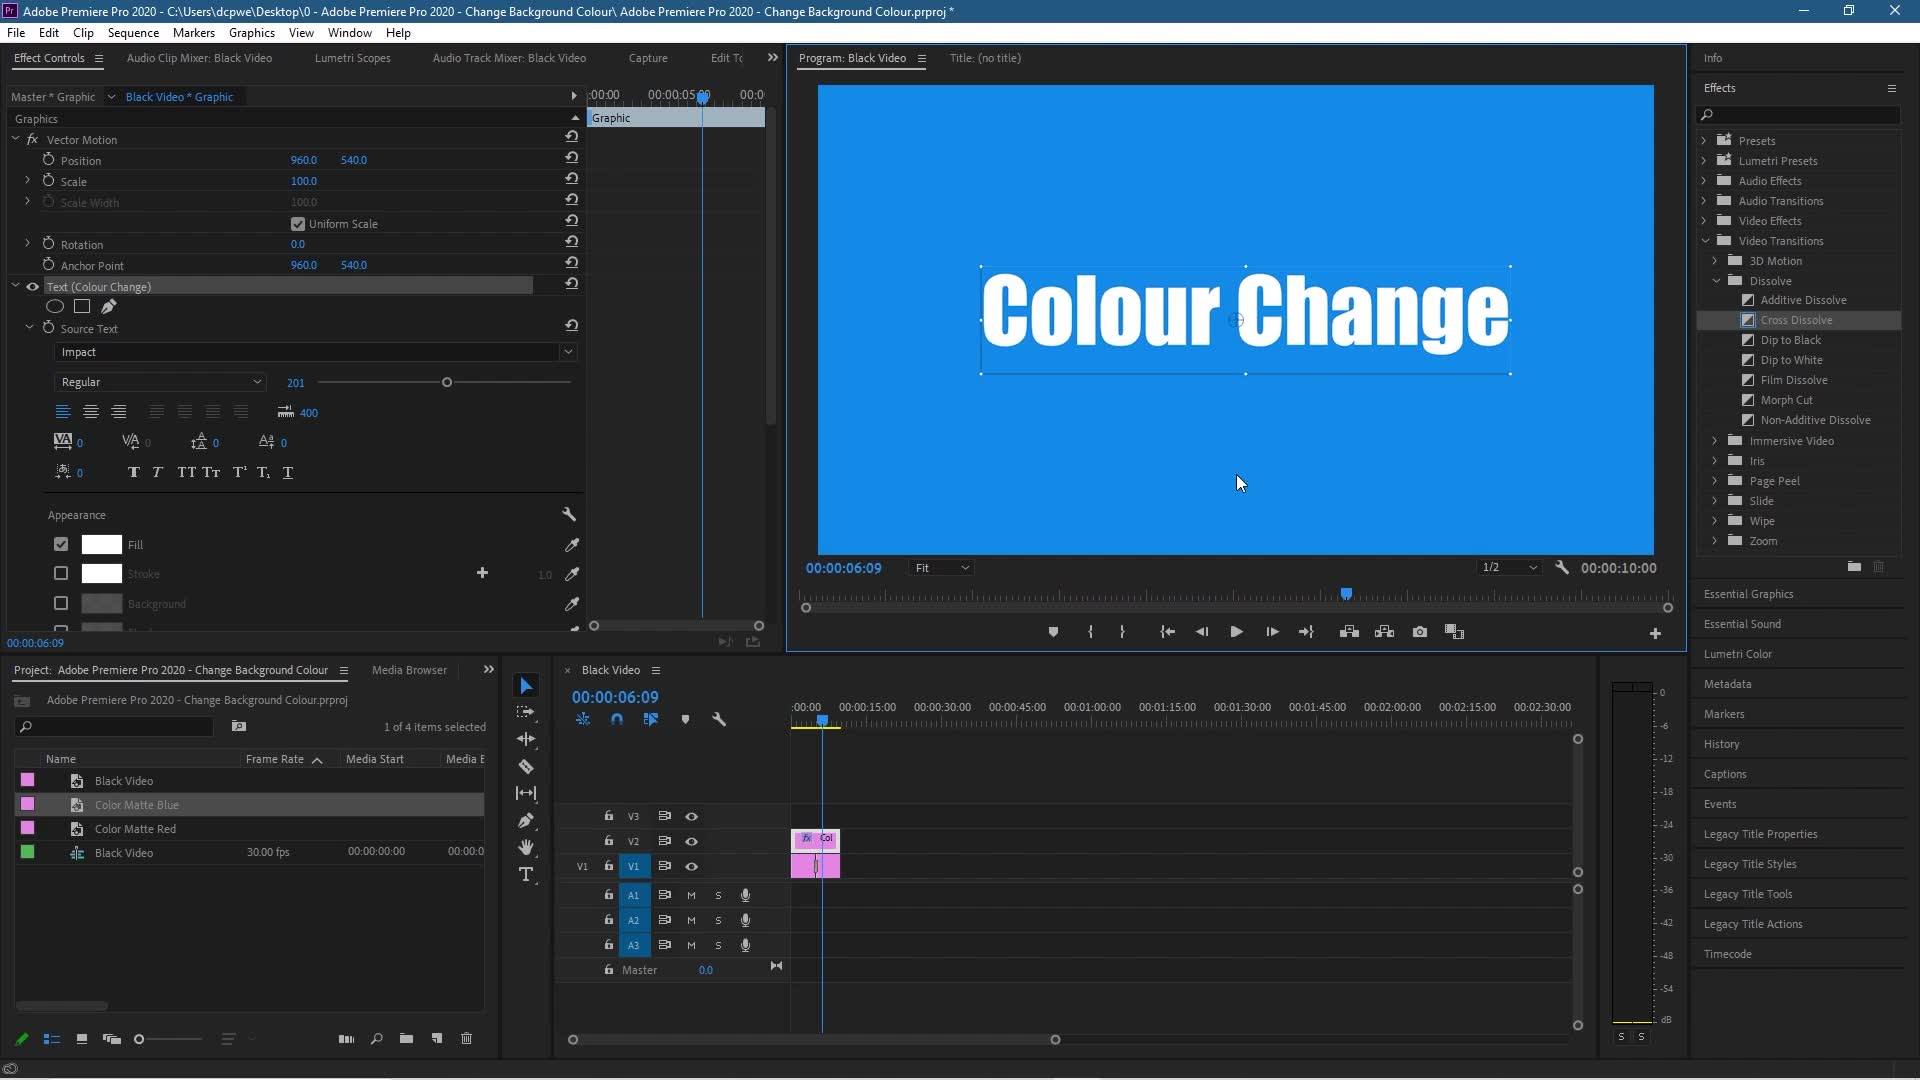Expand the Presets folder in Effects
1920x1080 pixels.
pos(1704,141)
